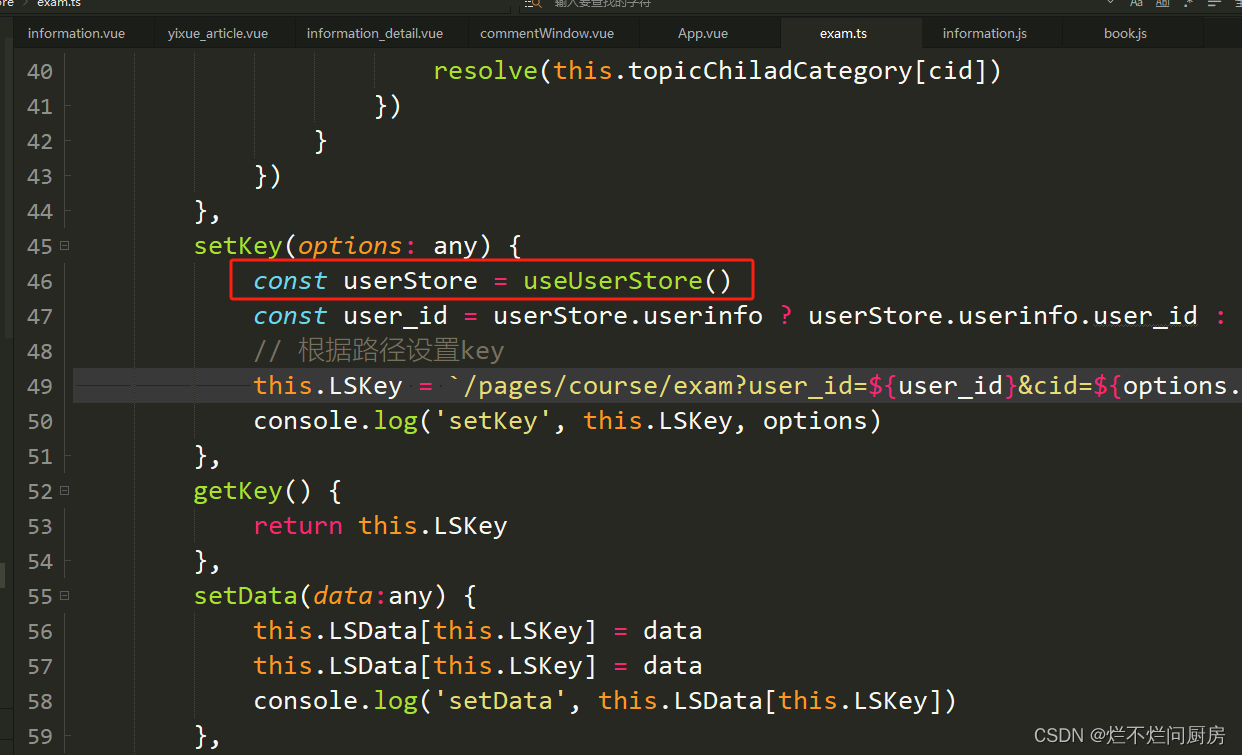Open the yixue_article.vue tab

(x=217, y=32)
